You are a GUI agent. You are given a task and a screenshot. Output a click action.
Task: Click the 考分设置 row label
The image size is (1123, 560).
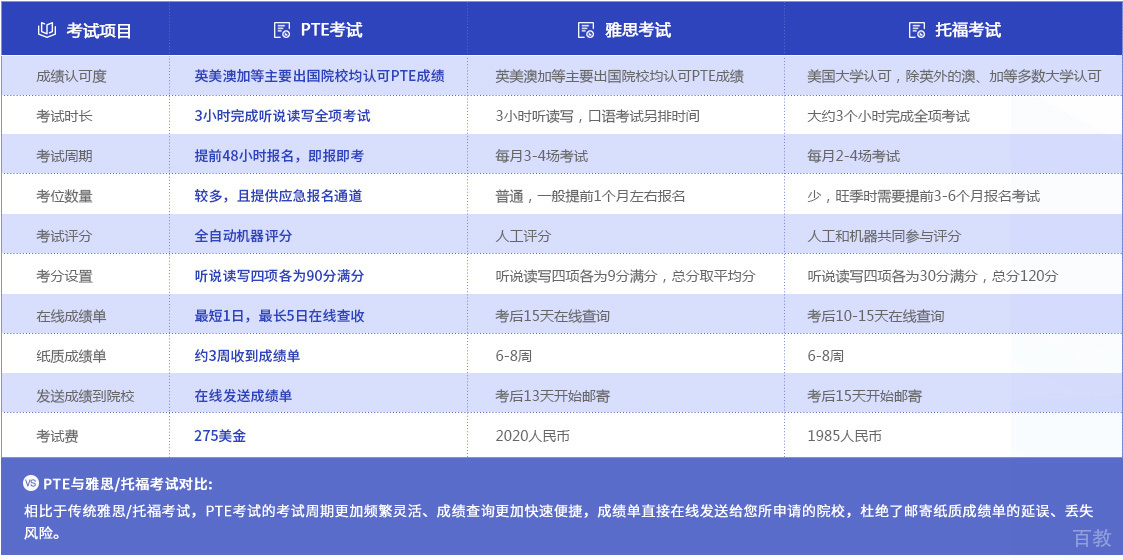tap(64, 276)
